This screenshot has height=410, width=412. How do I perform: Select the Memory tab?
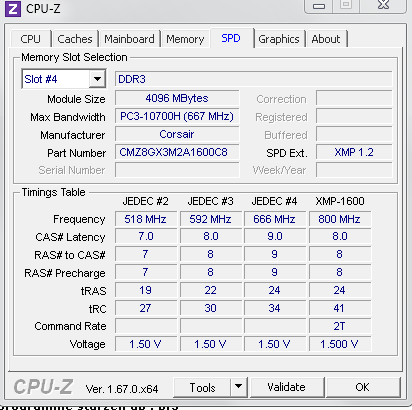coord(185,39)
